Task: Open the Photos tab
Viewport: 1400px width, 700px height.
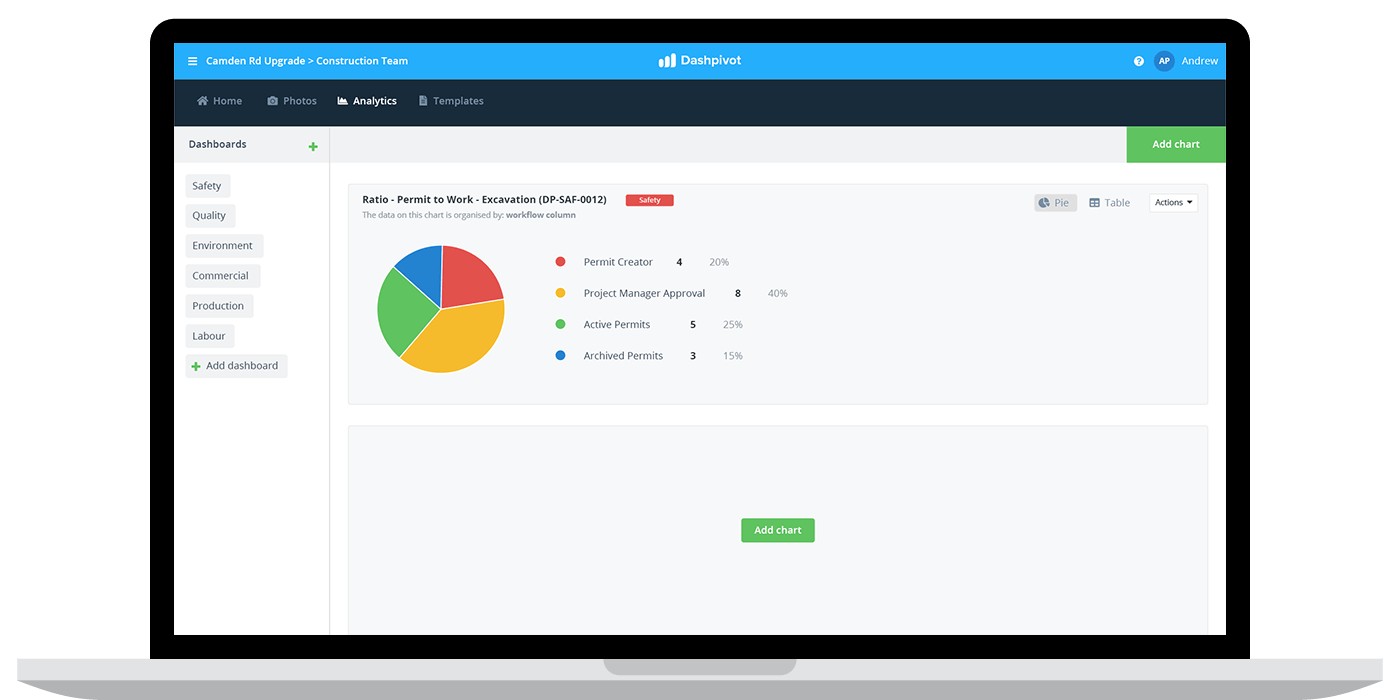Action: click(x=292, y=101)
